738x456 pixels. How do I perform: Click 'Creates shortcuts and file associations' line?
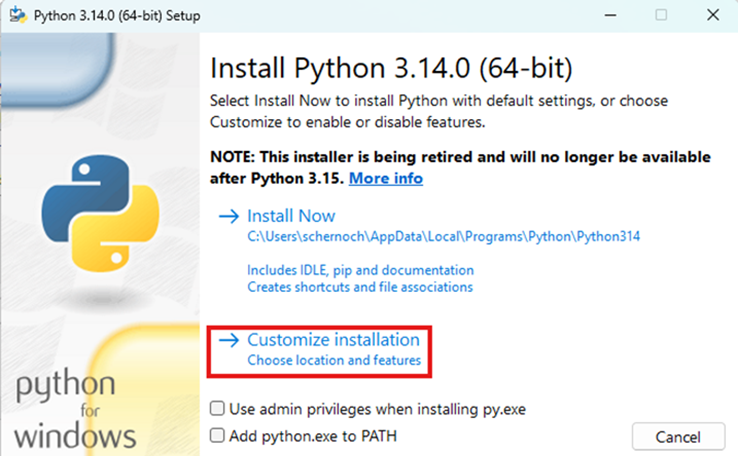point(360,287)
